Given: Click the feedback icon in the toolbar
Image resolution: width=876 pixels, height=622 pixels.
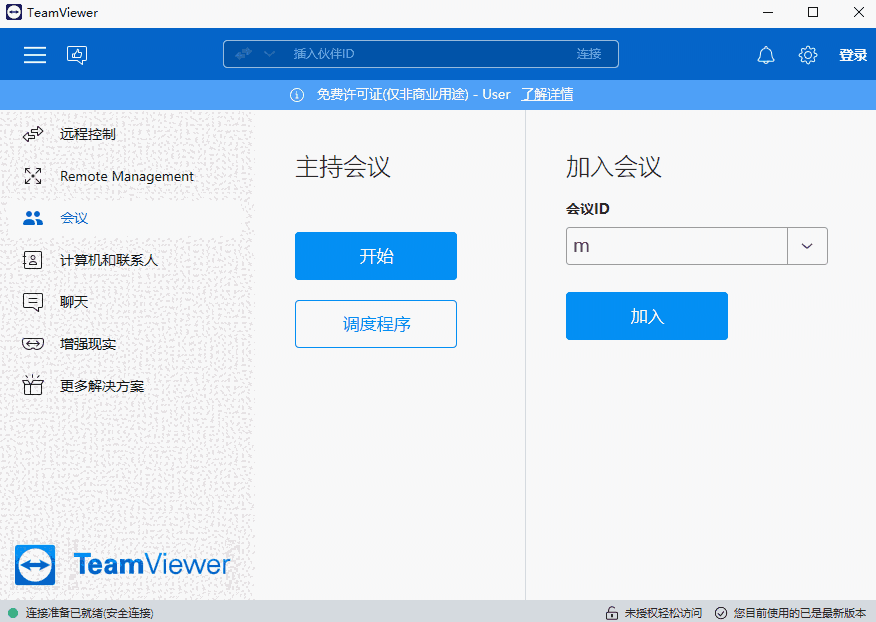Looking at the screenshot, I should pyautogui.click(x=77, y=54).
